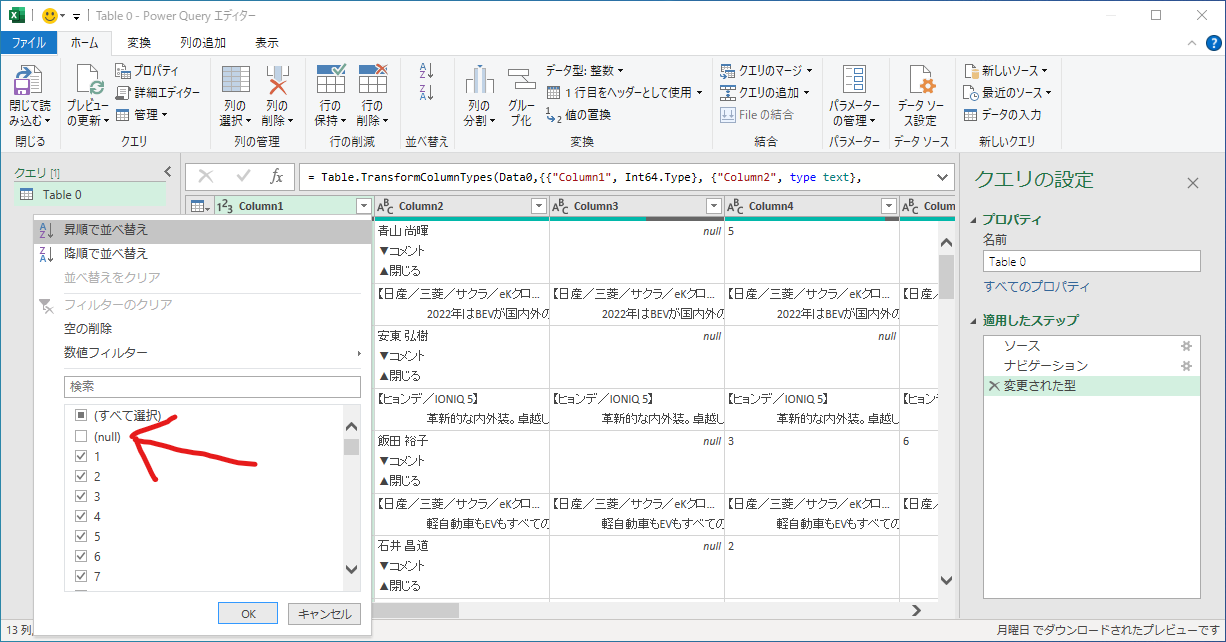Select 昇順で並べ替え in filter menu
This screenshot has width=1226, height=642.
click(x=106, y=230)
